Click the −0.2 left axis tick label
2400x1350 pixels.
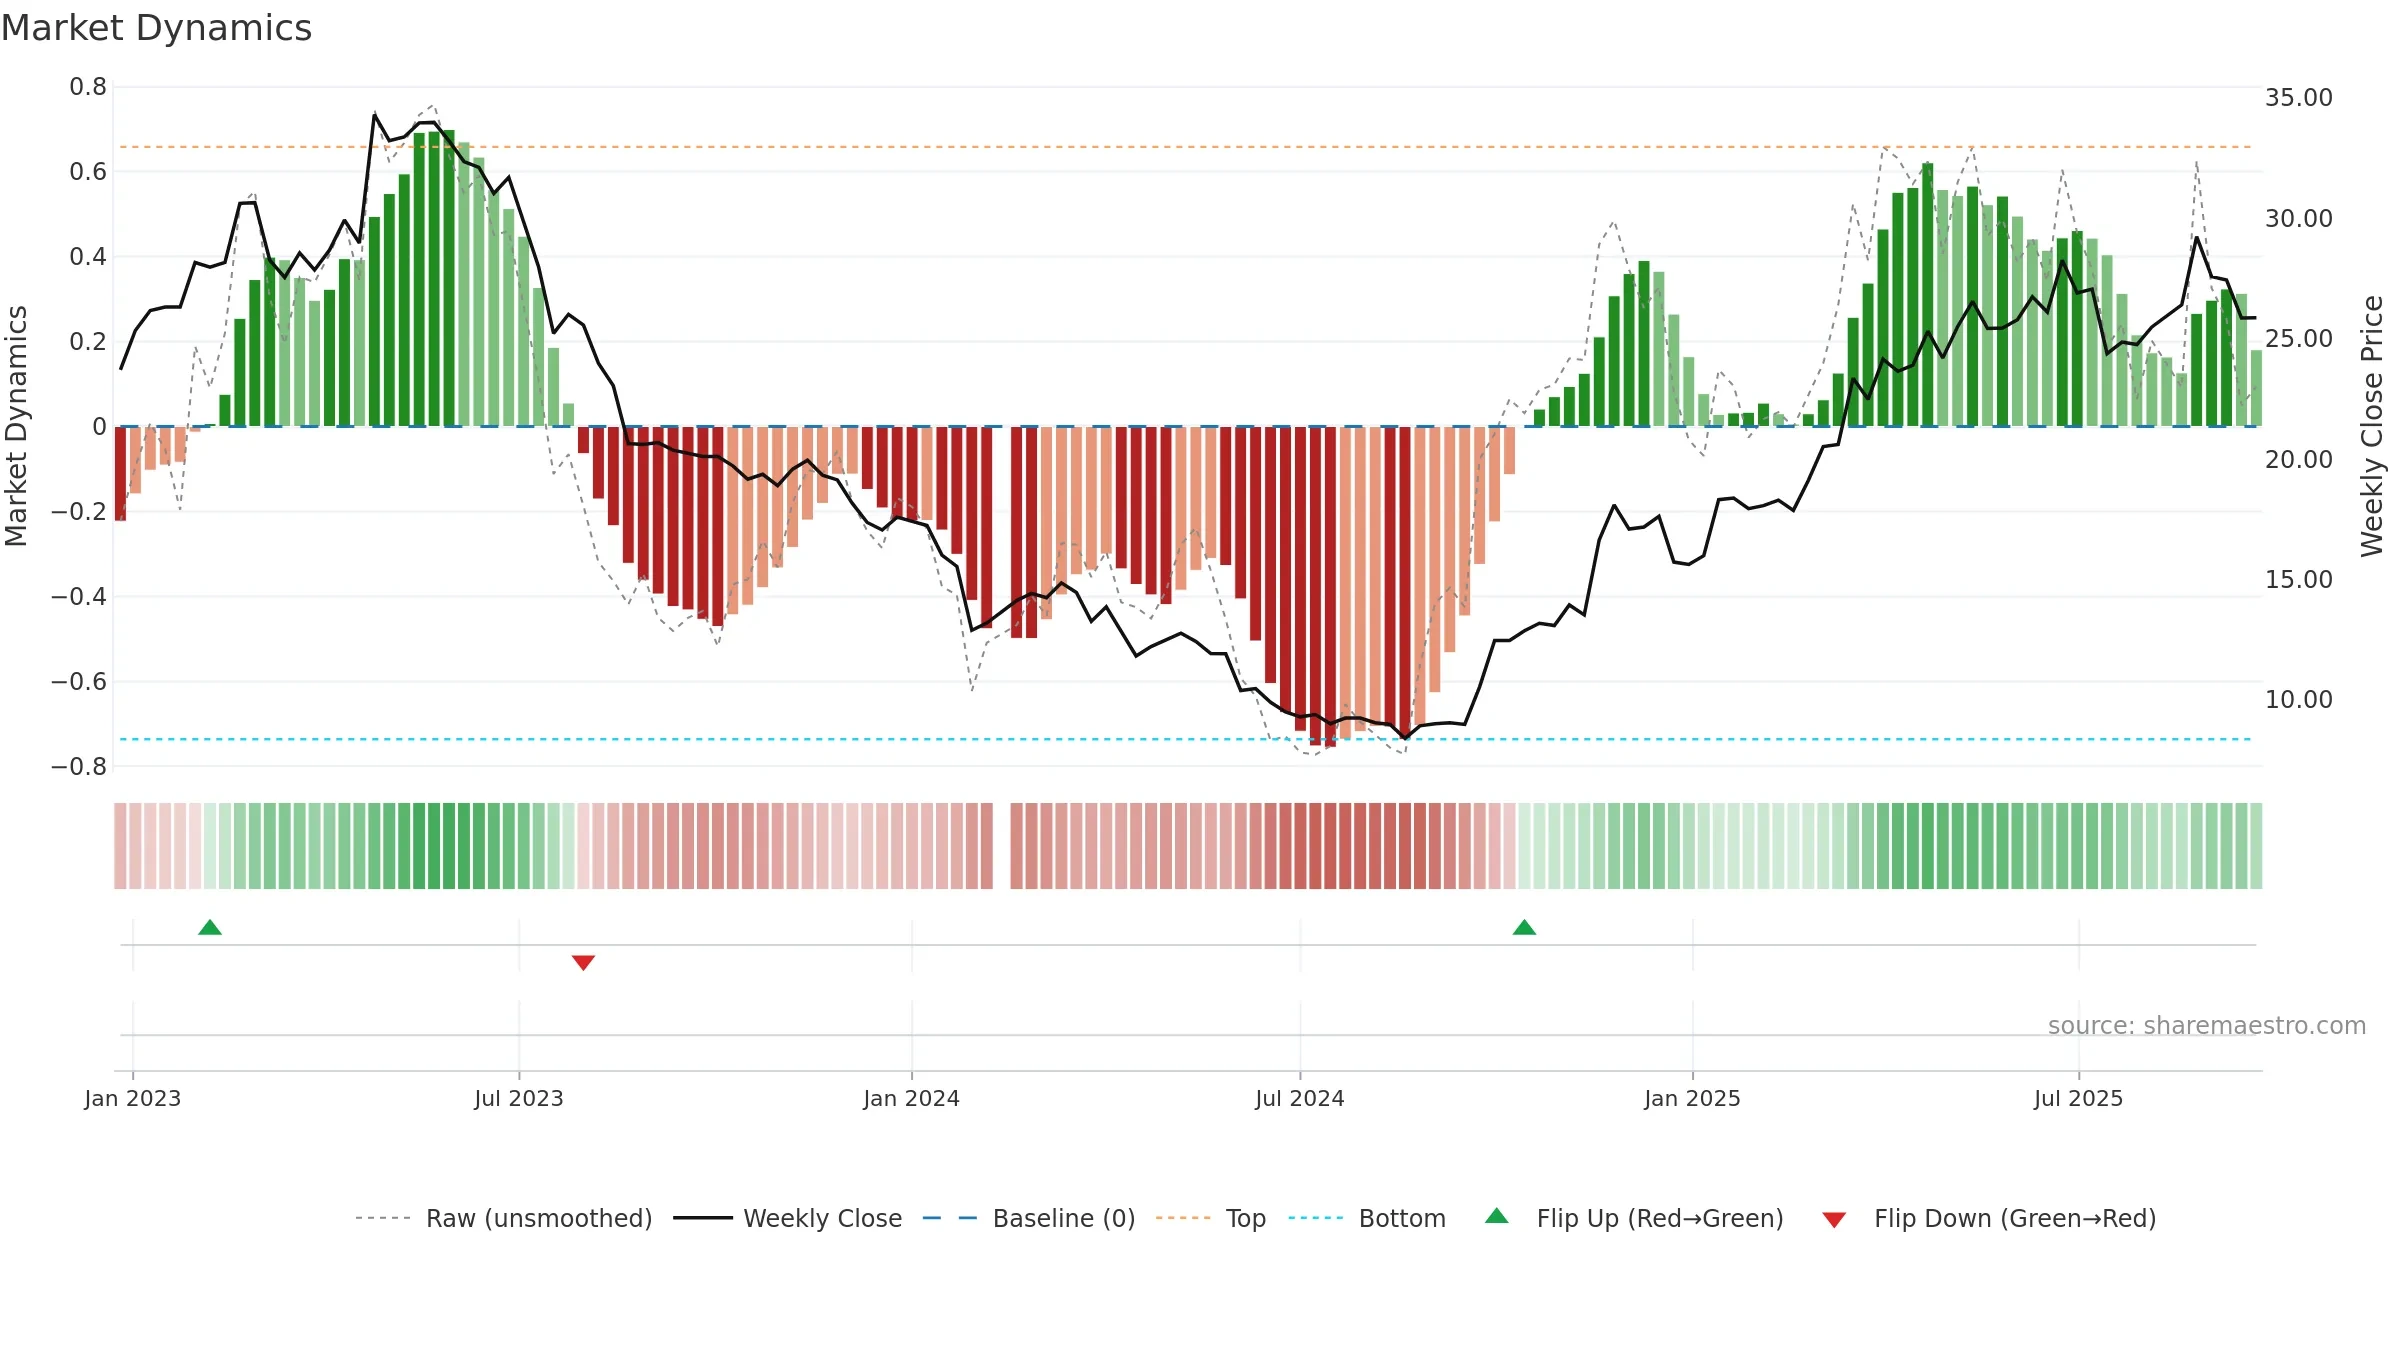(79, 512)
